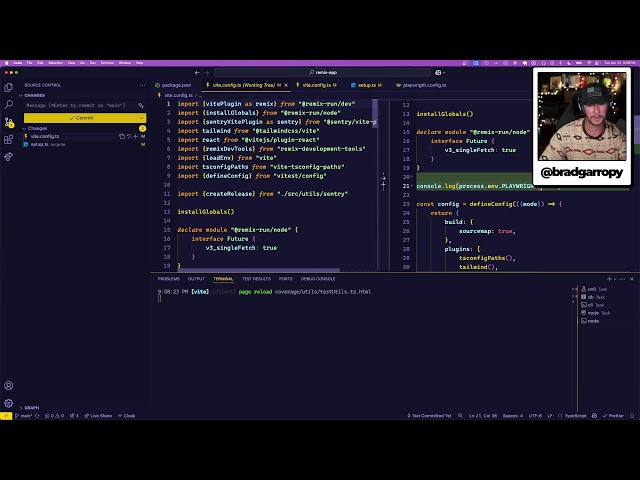The height and width of the screenshot is (480, 640).
Task: Open file icon for vite.config.ts change
Action: pyautogui.click(x=122, y=136)
